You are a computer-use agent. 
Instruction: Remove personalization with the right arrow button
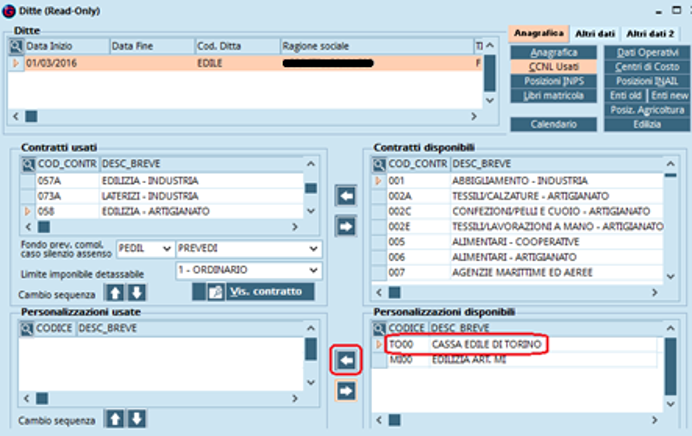[x=346, y=391]
